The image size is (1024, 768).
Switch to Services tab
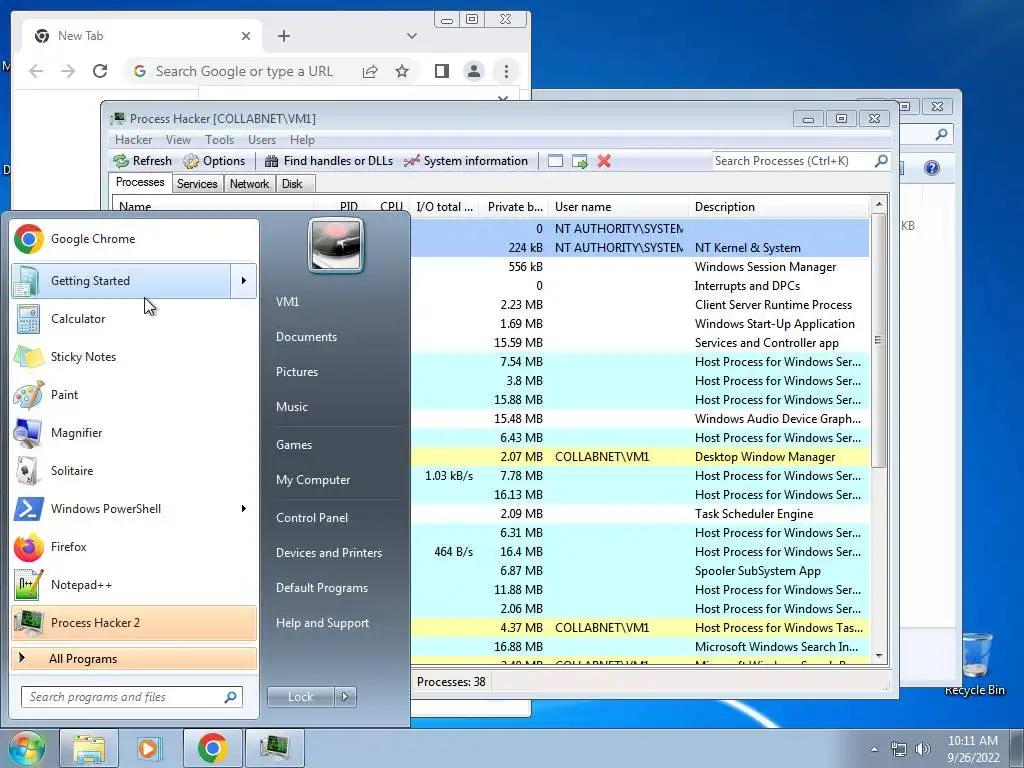point(197,184)
